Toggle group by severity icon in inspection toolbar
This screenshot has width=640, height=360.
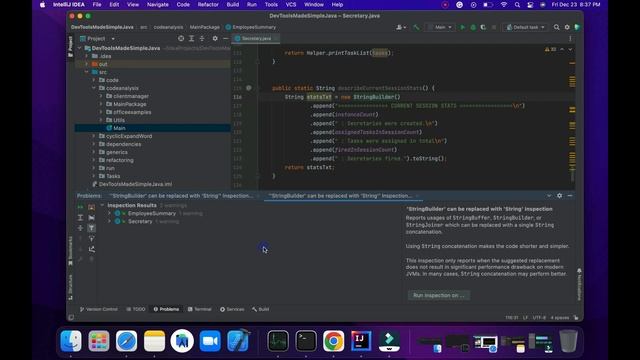coord(91,207)
